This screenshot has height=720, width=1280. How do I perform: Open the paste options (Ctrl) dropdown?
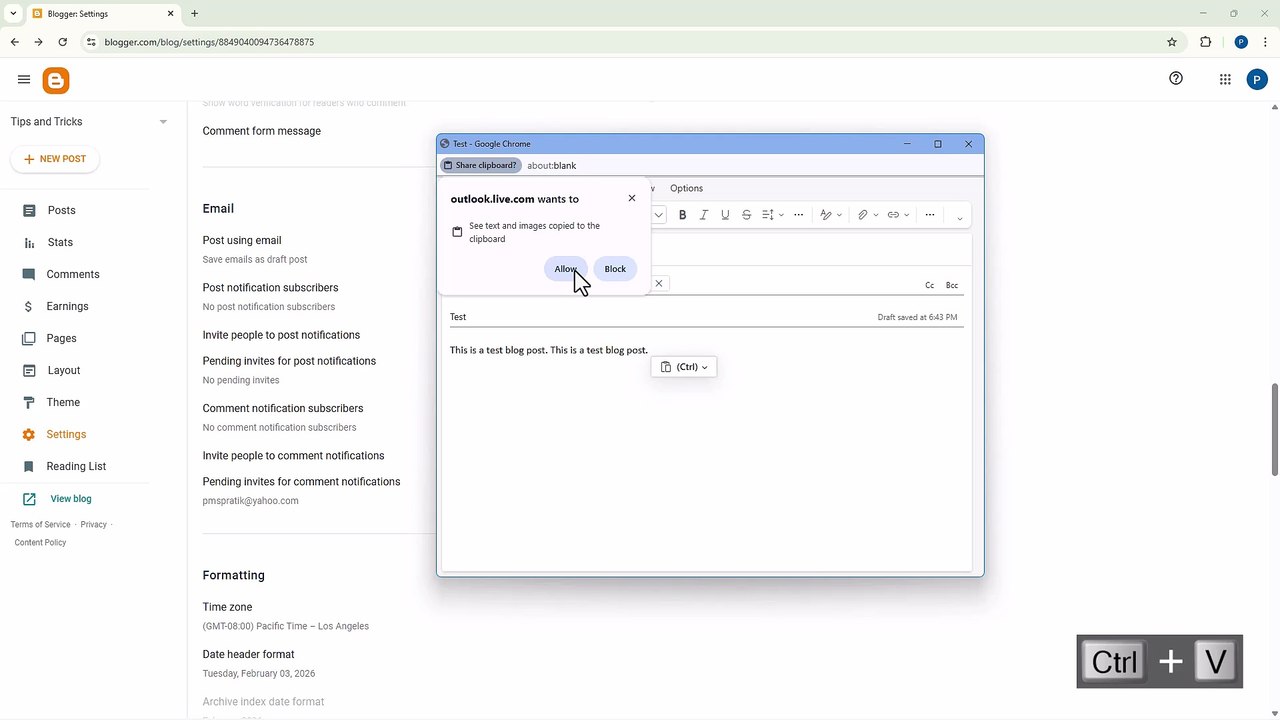coord(684,367)
